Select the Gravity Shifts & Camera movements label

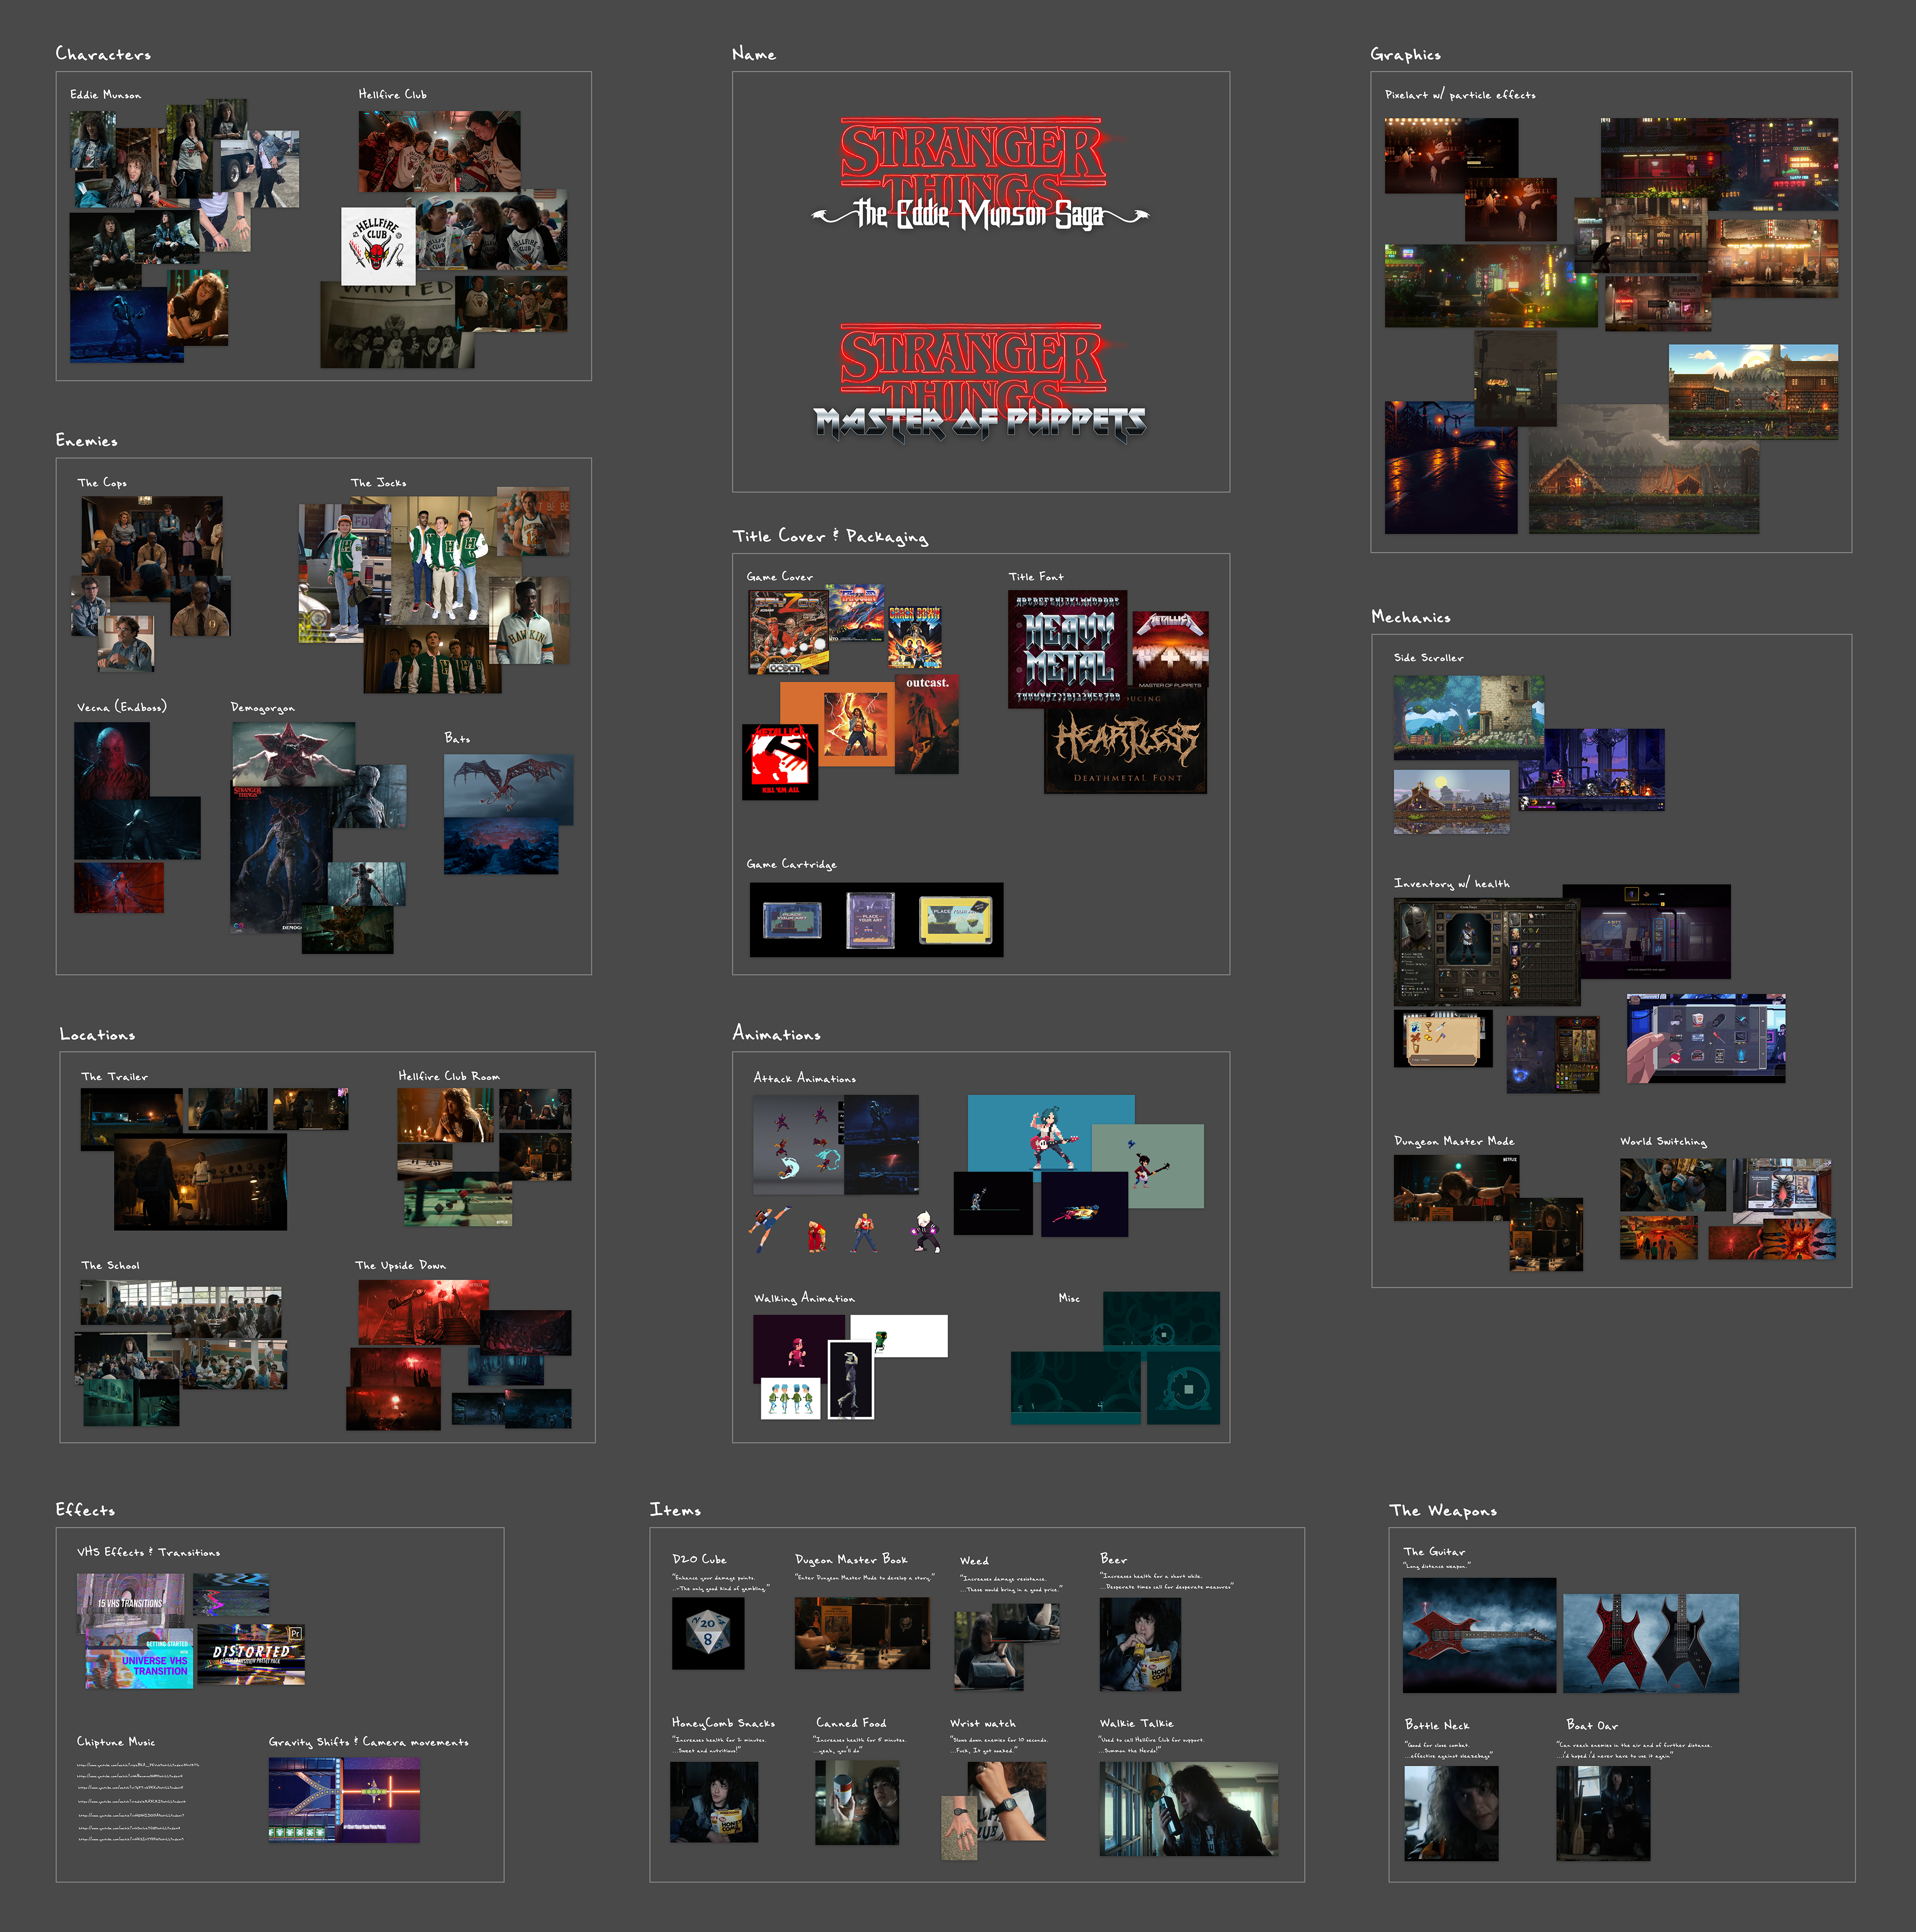coord(368,1742)
